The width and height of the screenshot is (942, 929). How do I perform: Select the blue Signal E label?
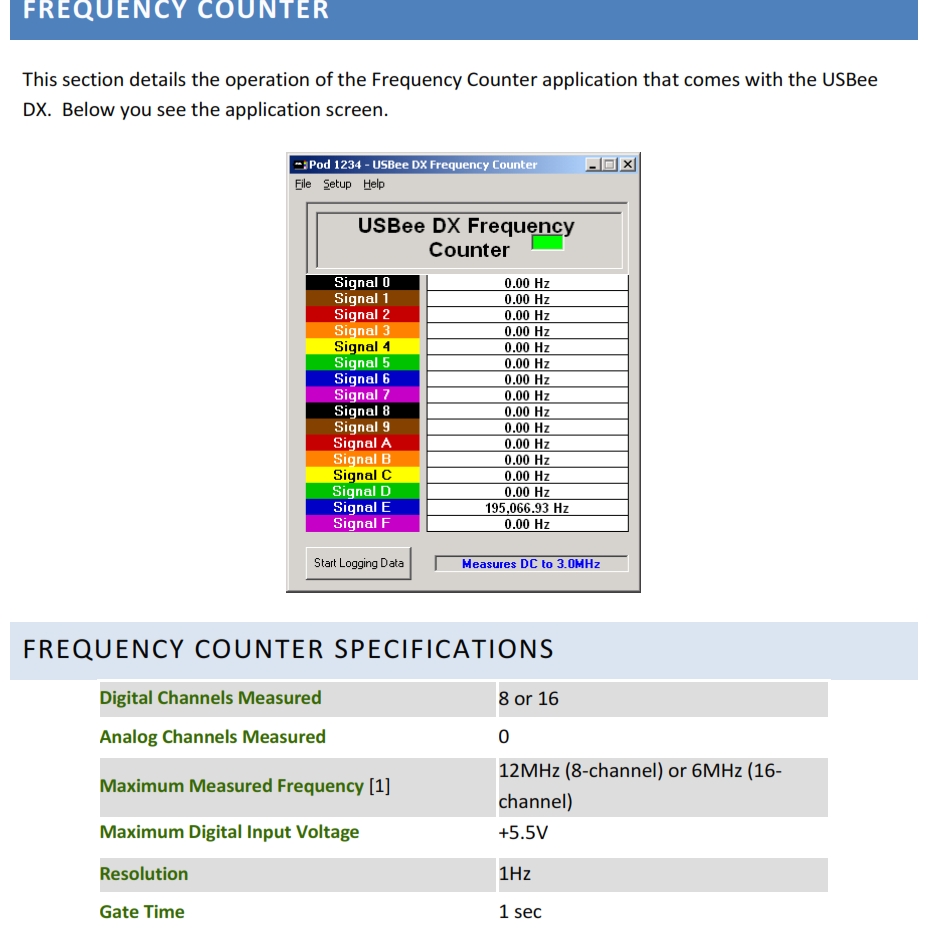pos(362,507)
